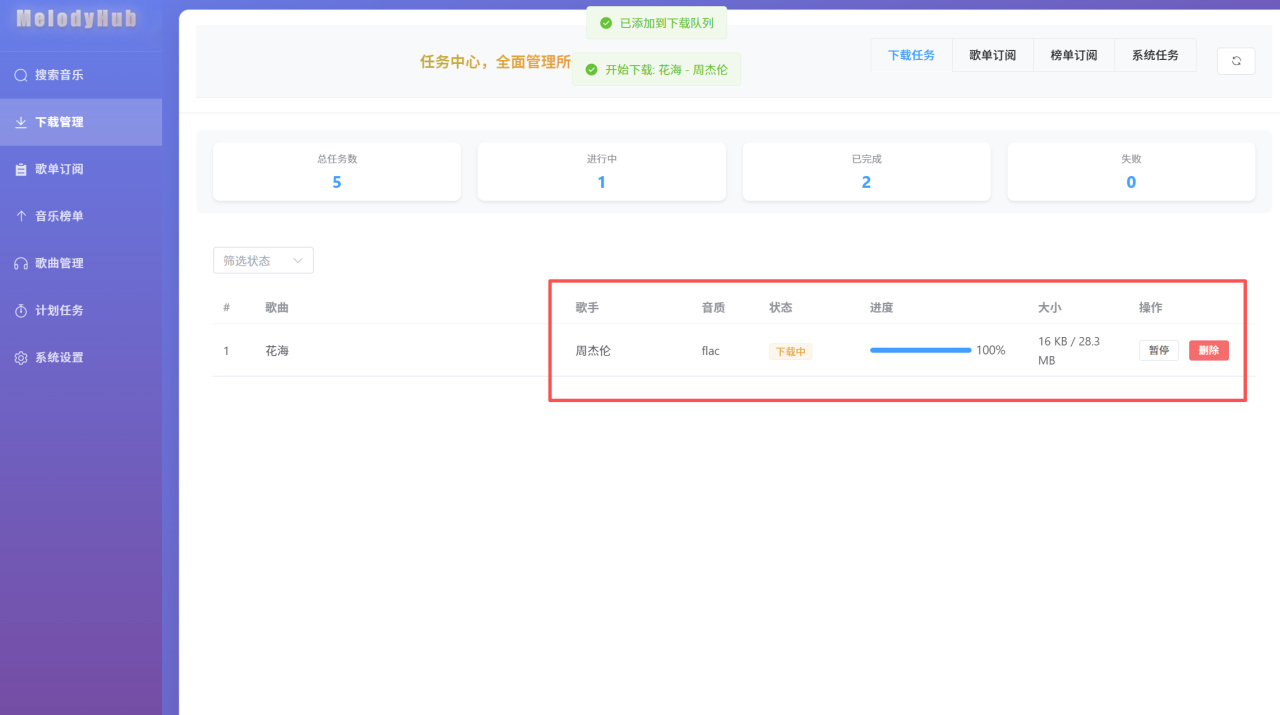Click the system settings gear icon
This screenshot has height=715, width=1280.
[21, 358]
